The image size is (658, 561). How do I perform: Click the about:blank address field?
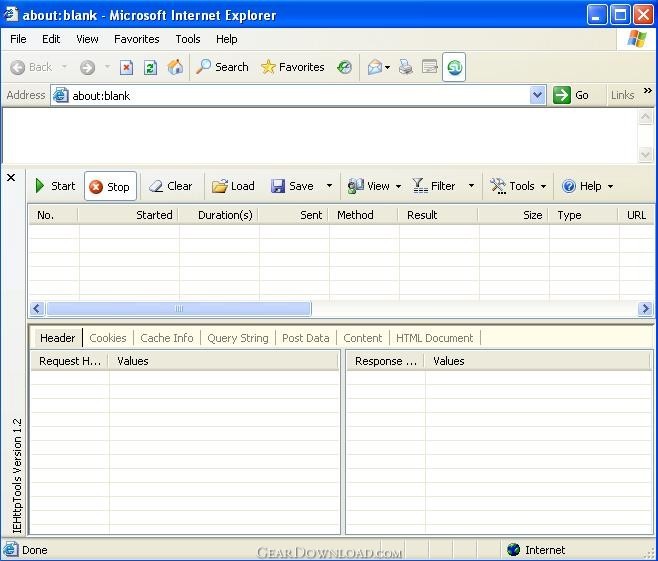[290, 95]
